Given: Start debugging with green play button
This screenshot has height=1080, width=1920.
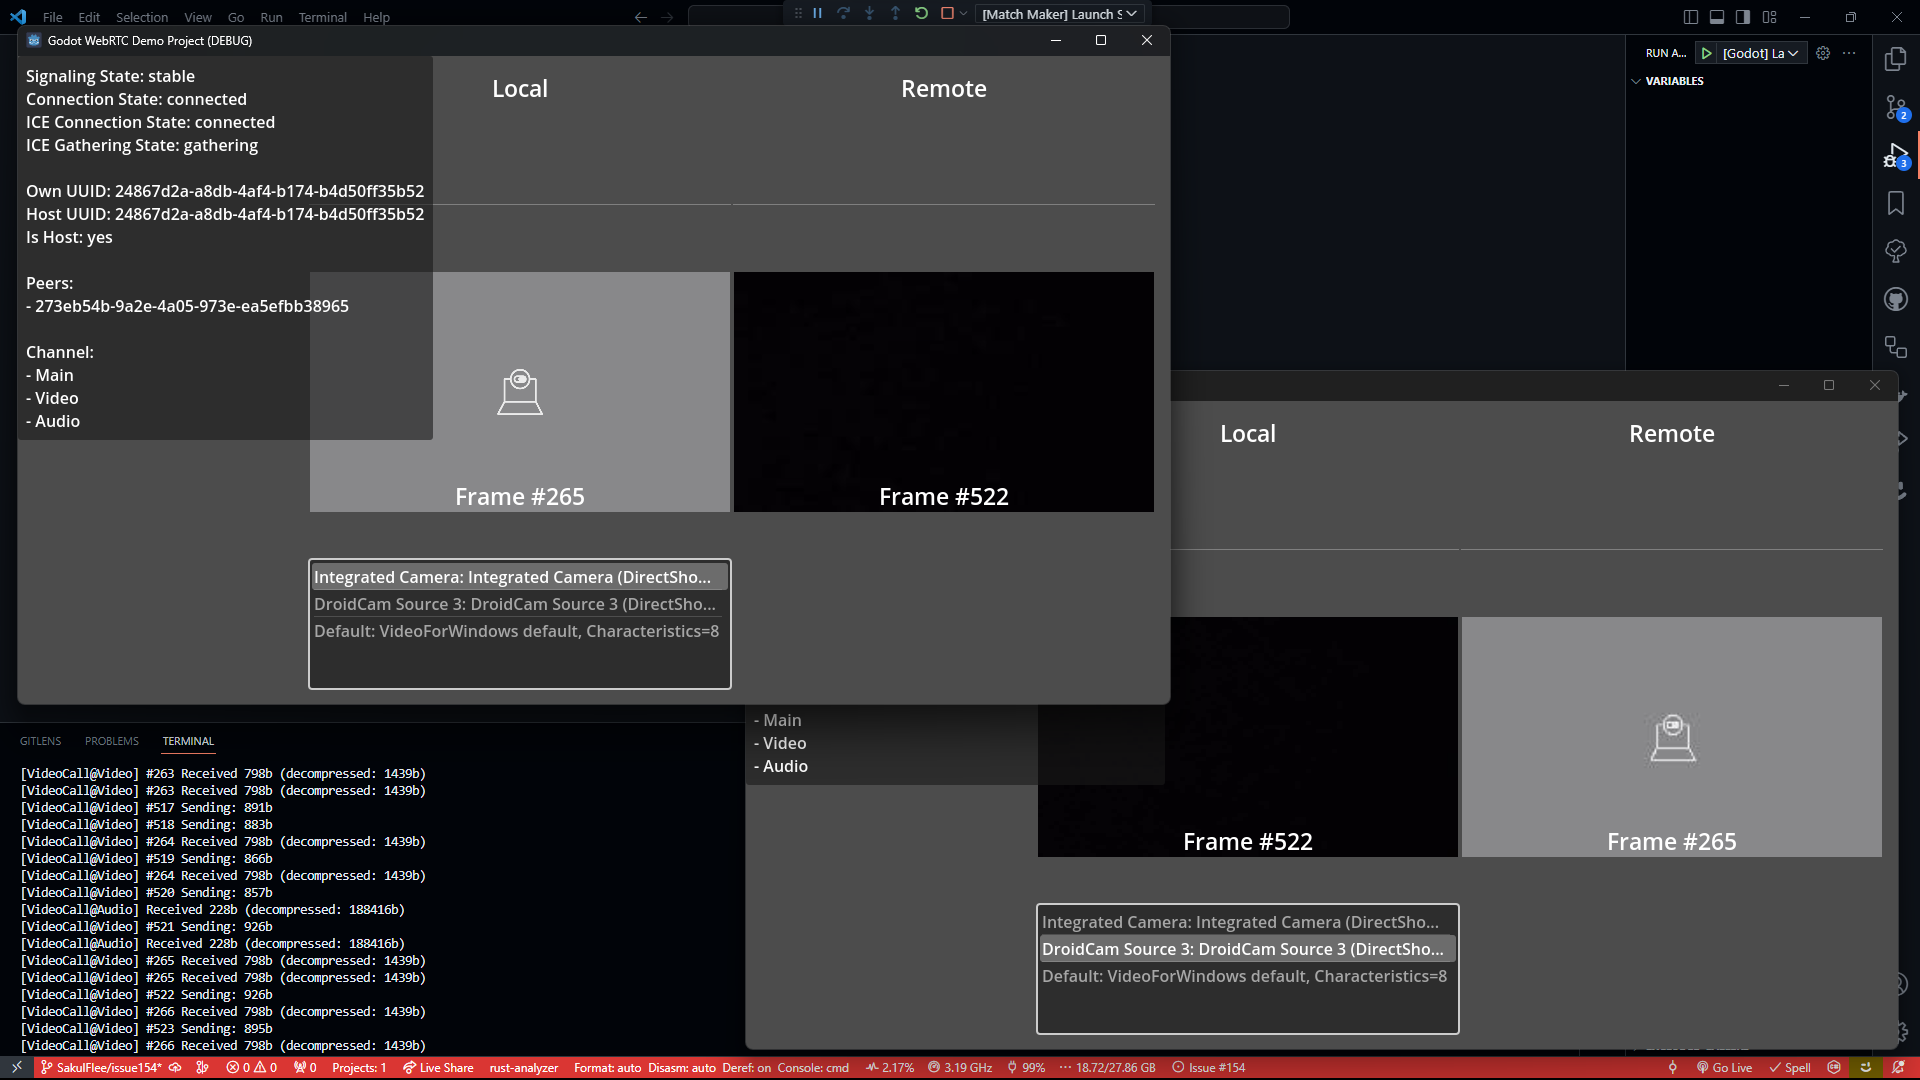Looking at the screenshot, I should (x=1707, y=54).
